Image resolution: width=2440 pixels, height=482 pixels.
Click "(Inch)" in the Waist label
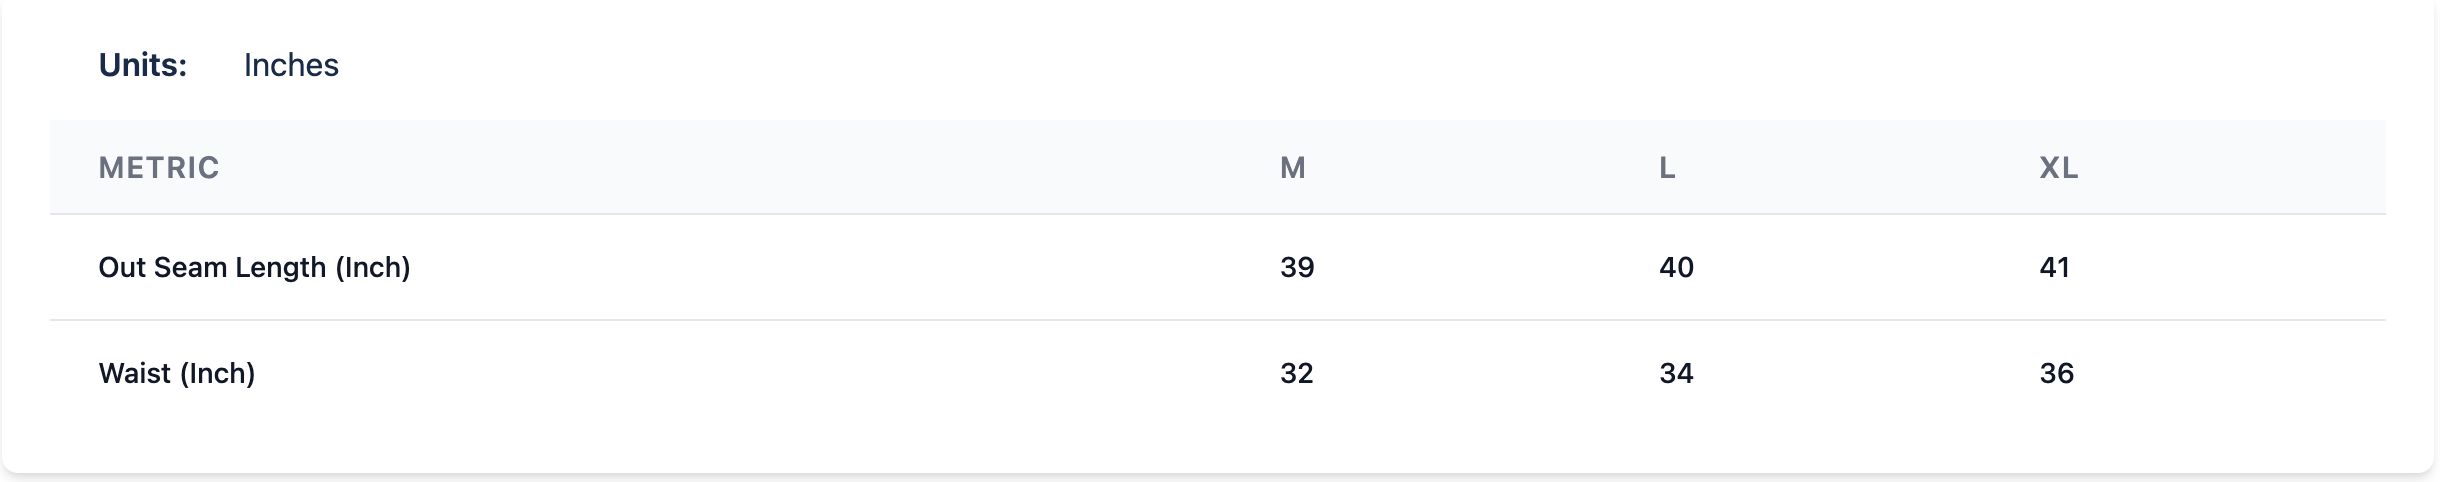pos(217,373)
